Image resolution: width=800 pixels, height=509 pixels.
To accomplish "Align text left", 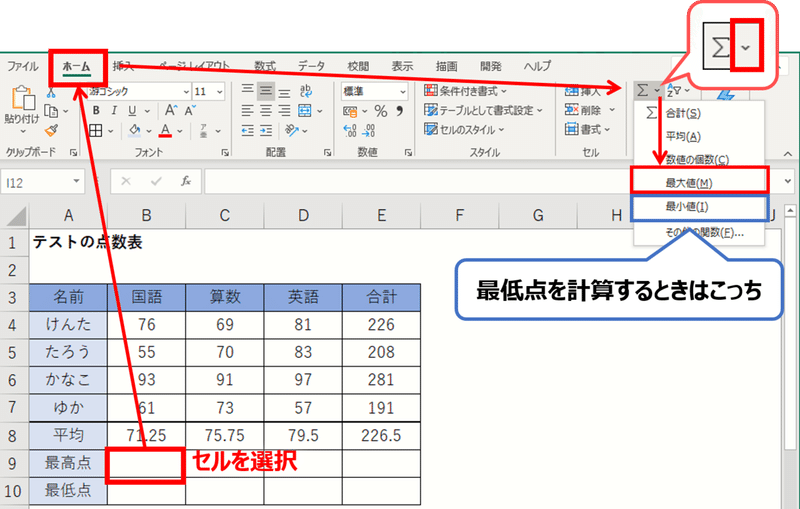I will click(247, 111).
